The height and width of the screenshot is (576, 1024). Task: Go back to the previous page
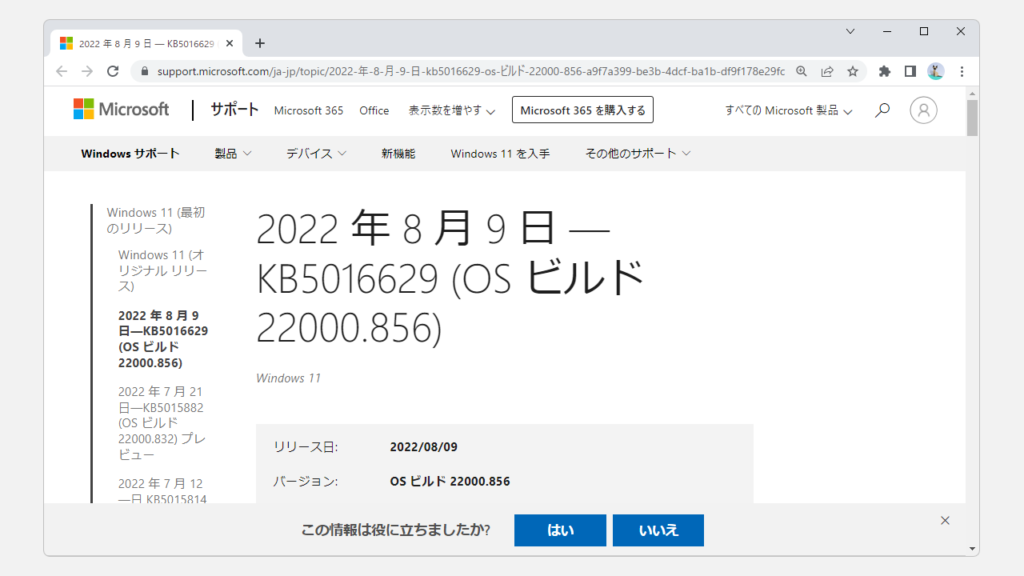click(61, 71)
